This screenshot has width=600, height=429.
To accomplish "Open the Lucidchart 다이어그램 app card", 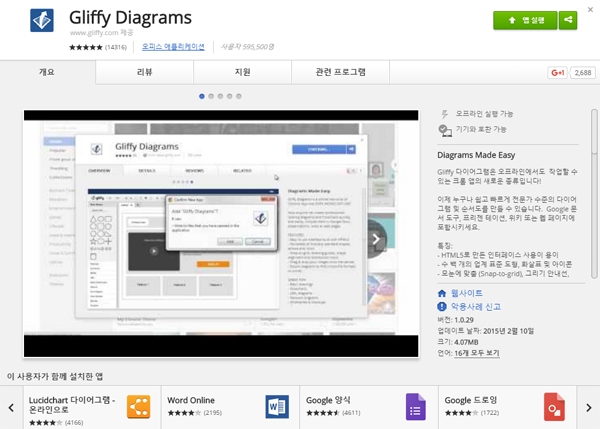I will [92, 408].
